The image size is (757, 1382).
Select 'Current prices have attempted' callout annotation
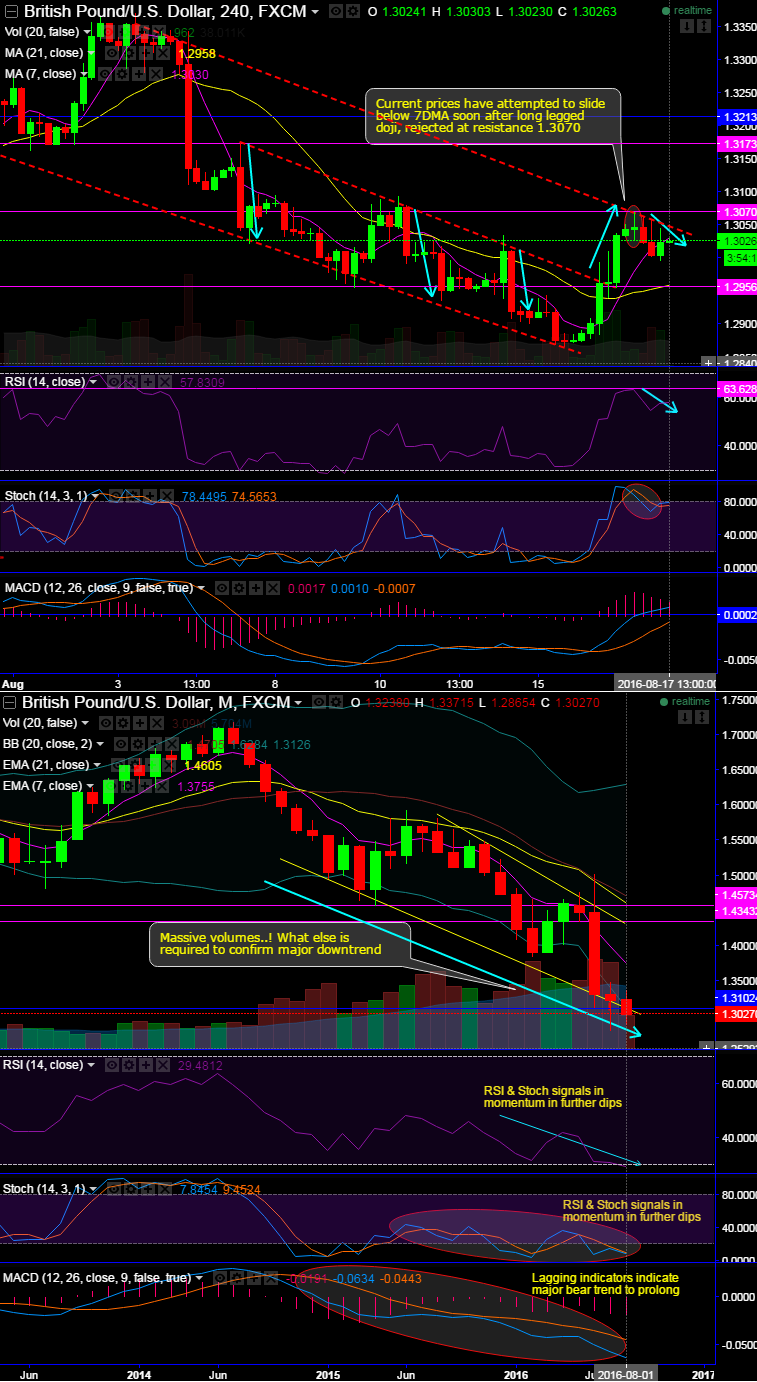(x=493, y=115)
